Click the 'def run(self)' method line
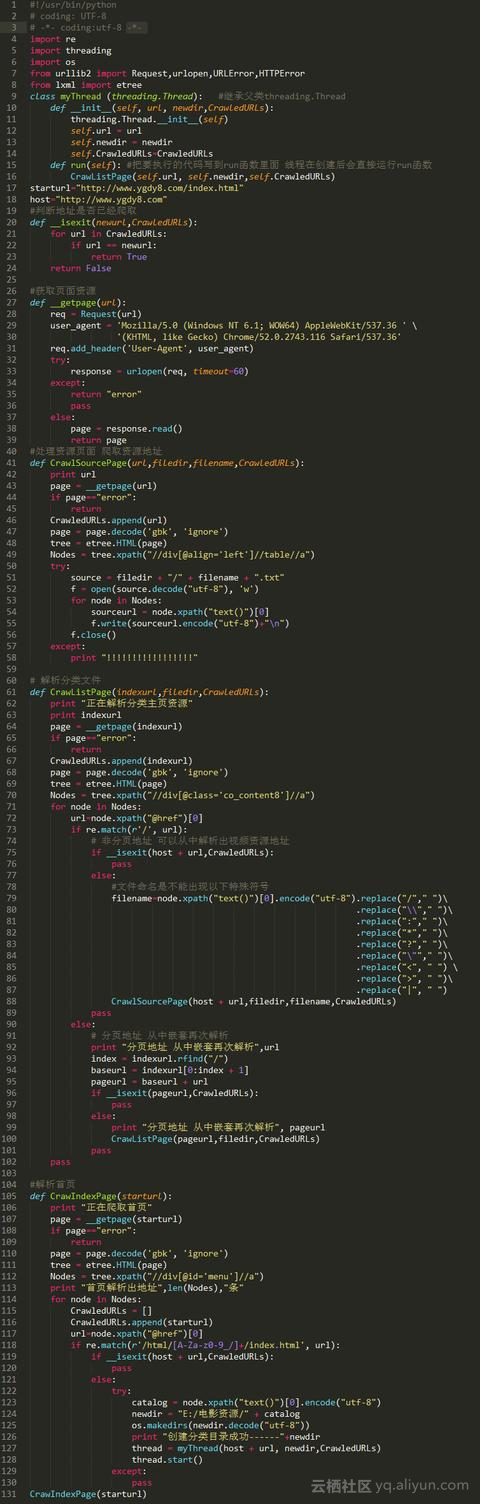480x1504 pixels. (241, 164)
